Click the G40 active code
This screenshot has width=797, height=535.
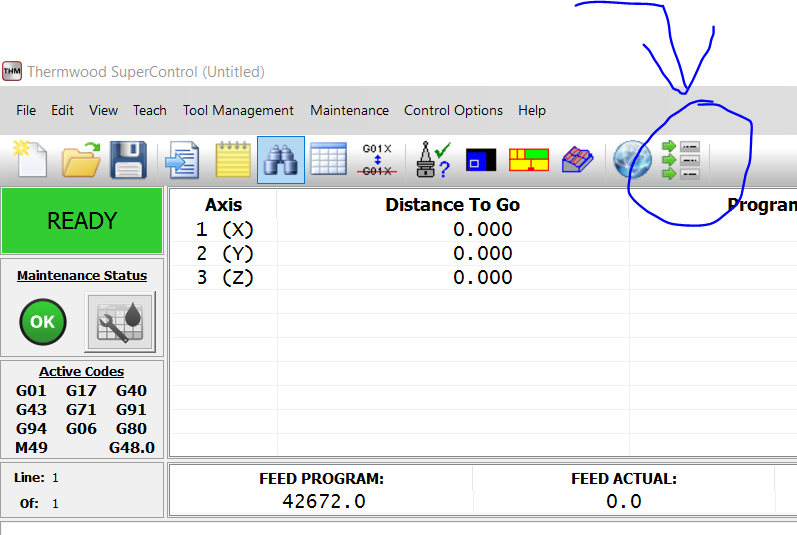pyautogui.click(x=131, y=391)
